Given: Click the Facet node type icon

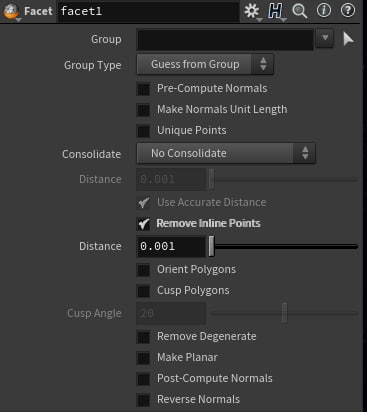Looking at the screenshot, I should [x=11, y=11].
